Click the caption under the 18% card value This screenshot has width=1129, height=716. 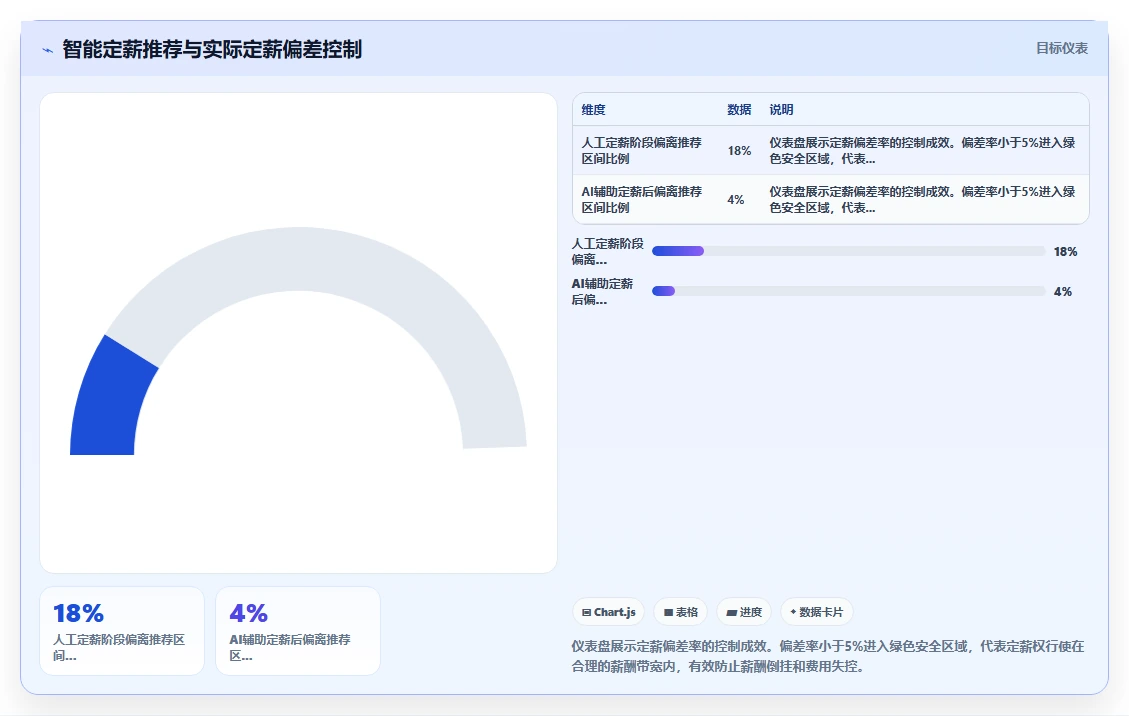(120, 647)
